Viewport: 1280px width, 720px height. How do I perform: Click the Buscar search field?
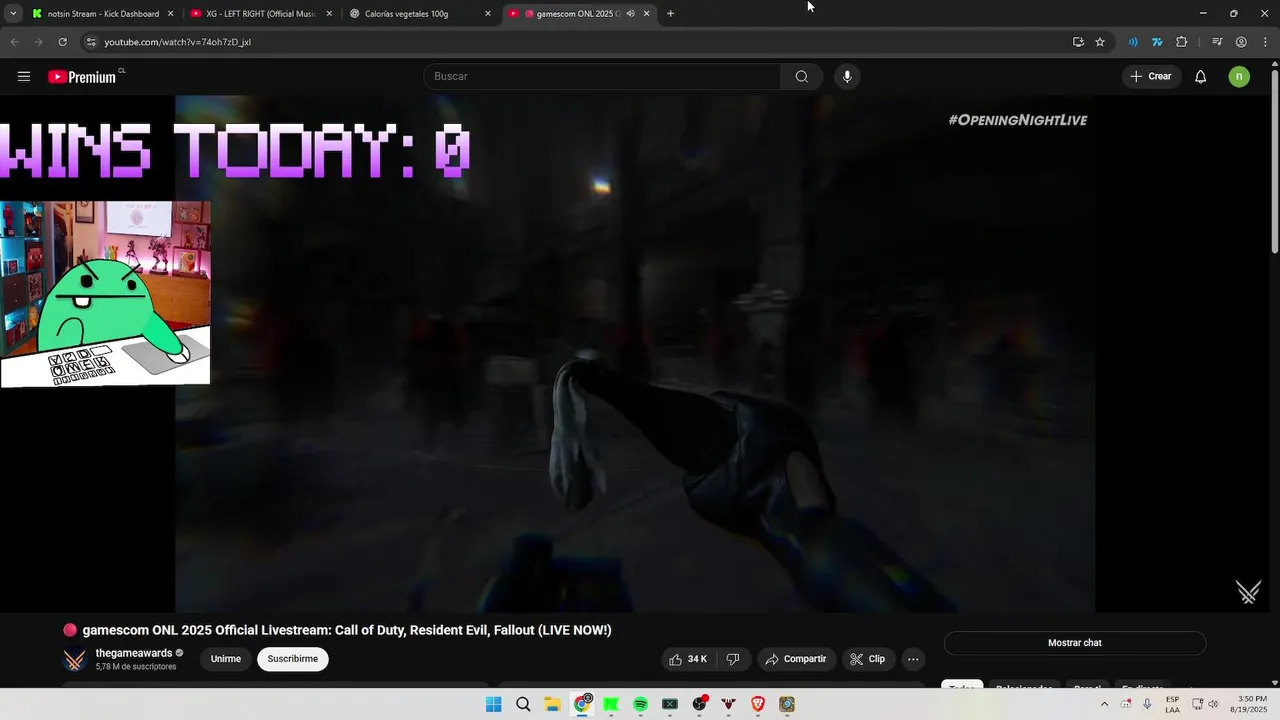pos(602,77)
